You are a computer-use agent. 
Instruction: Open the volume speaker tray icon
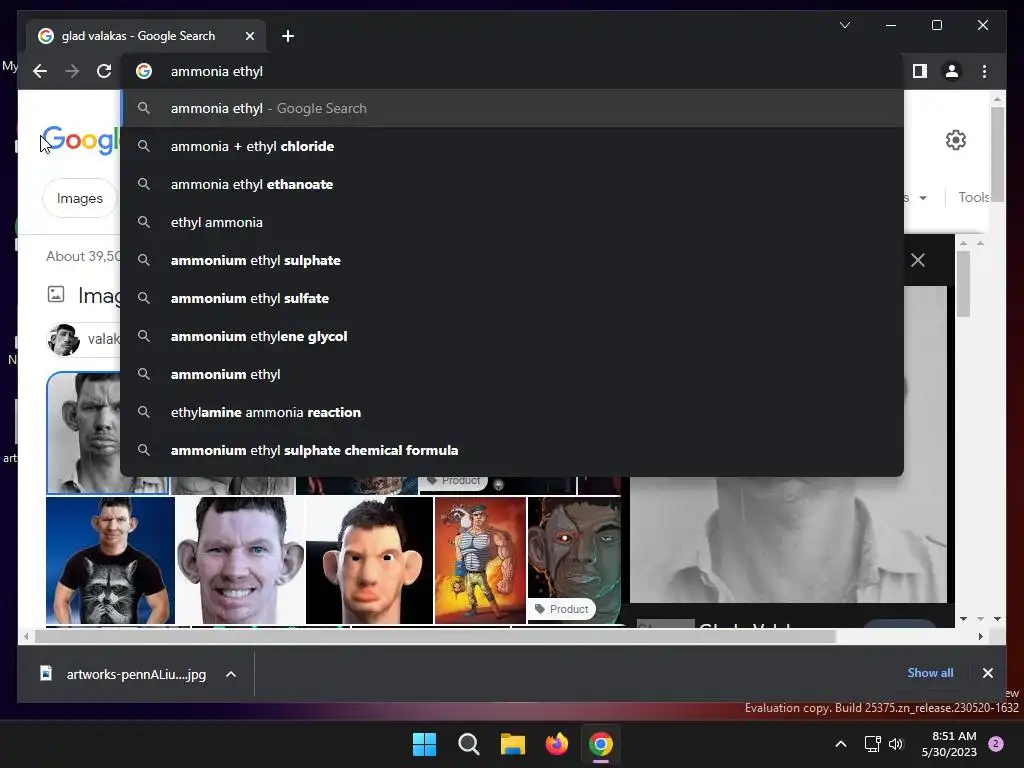896,744
